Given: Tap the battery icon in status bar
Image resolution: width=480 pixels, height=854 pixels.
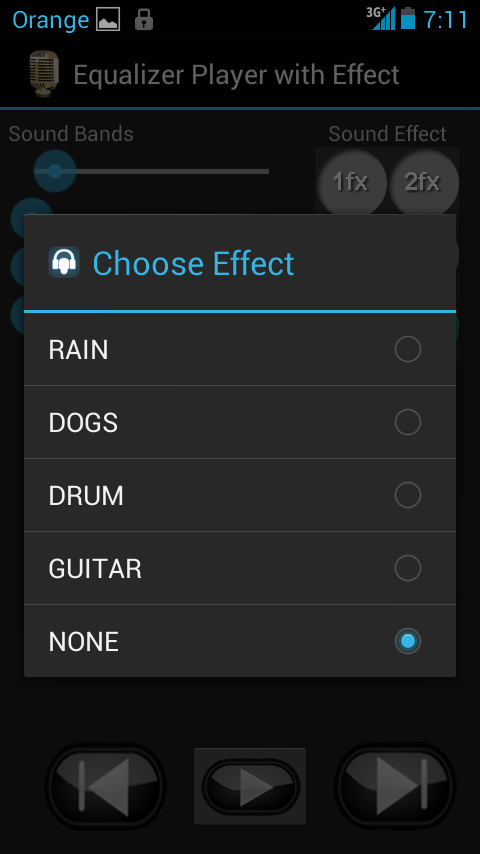Looking at the screenshot, I should [408, 19].
